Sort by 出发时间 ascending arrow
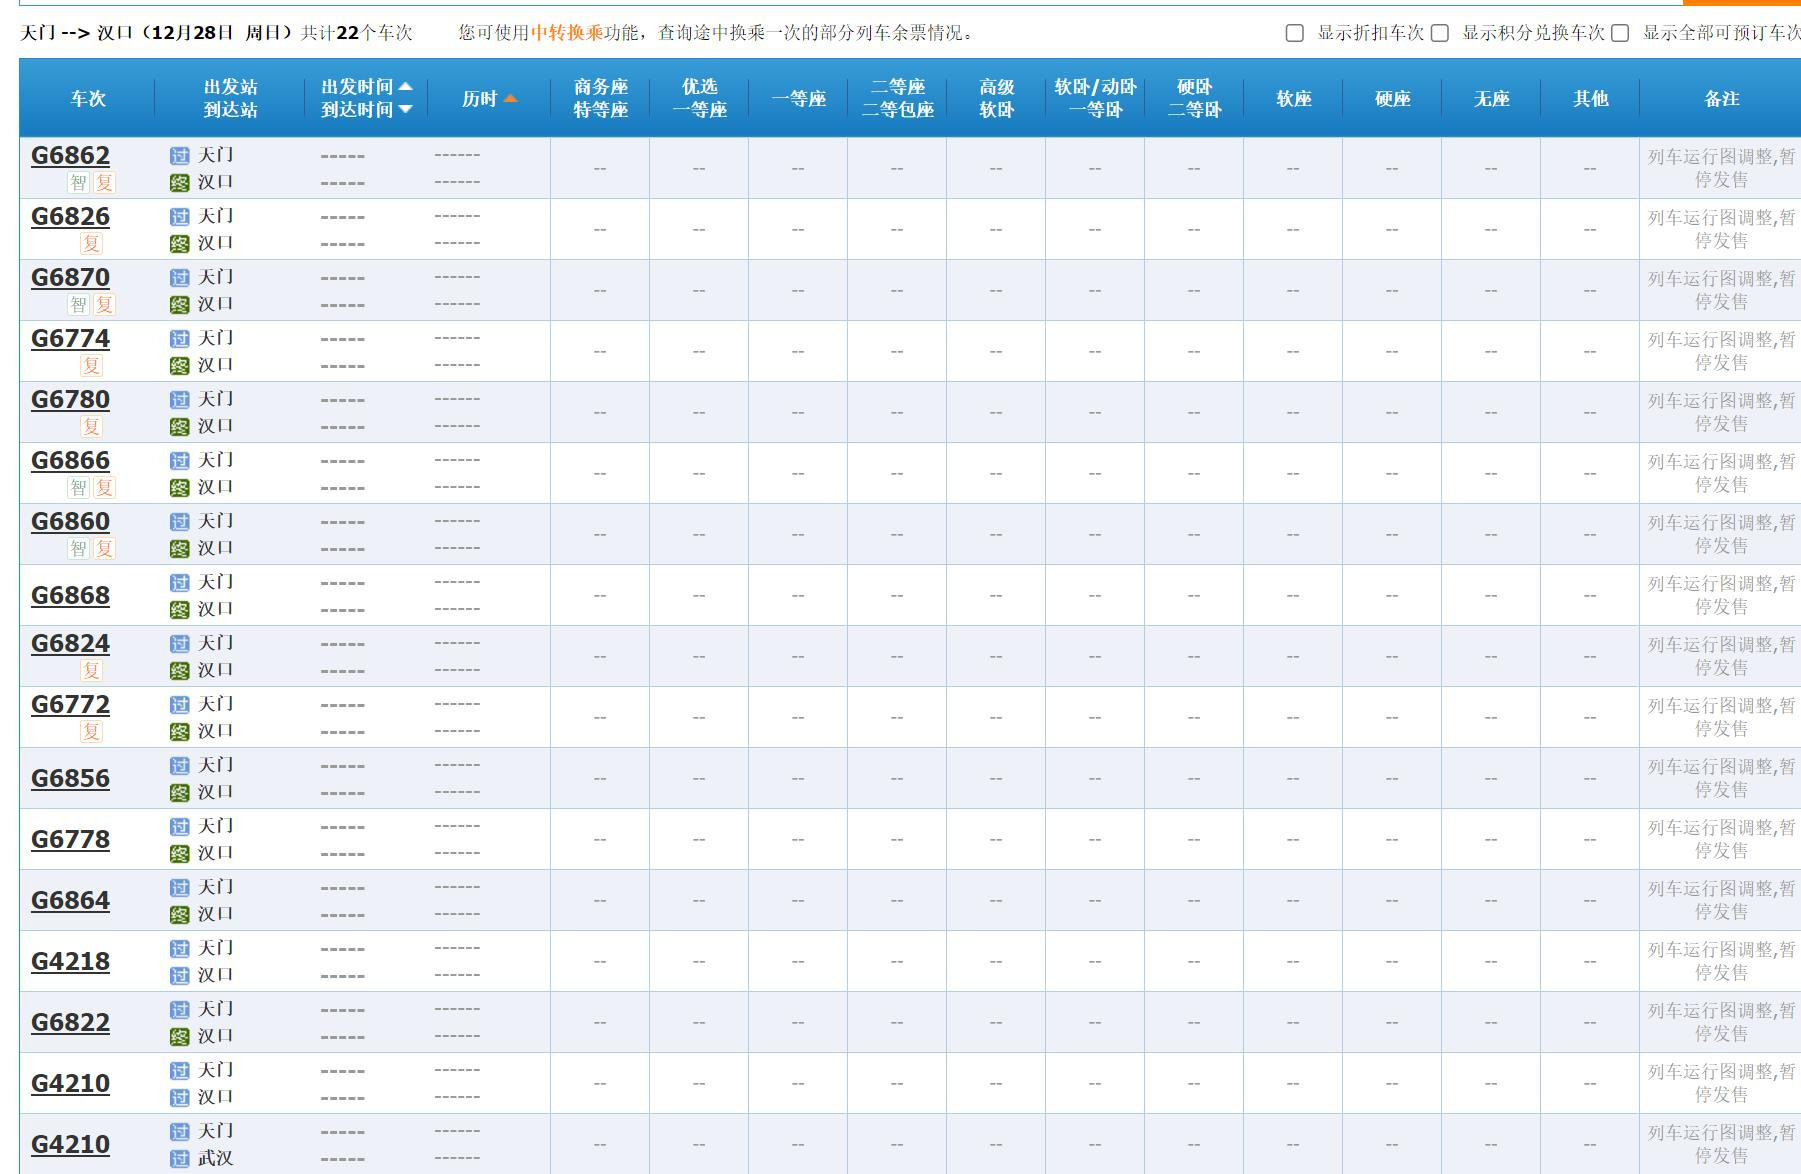Screen dimensions: 1801x1174 (405, 87)
